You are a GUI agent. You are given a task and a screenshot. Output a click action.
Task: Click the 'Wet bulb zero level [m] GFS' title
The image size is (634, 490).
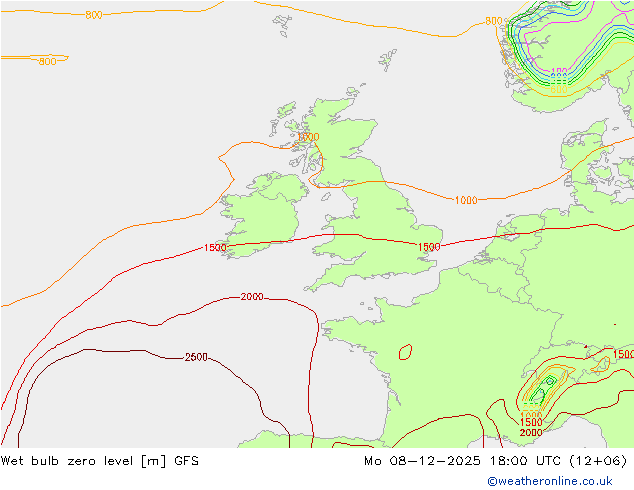click(100, 461)
